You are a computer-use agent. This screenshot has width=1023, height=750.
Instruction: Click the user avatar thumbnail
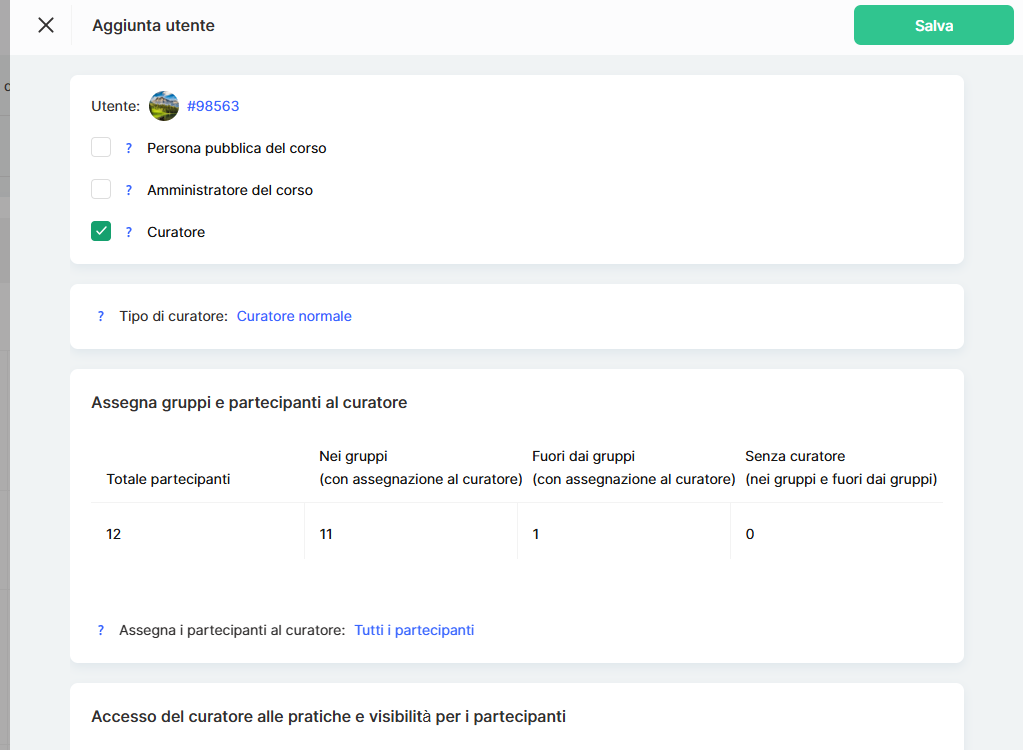[x=164, y=106]
